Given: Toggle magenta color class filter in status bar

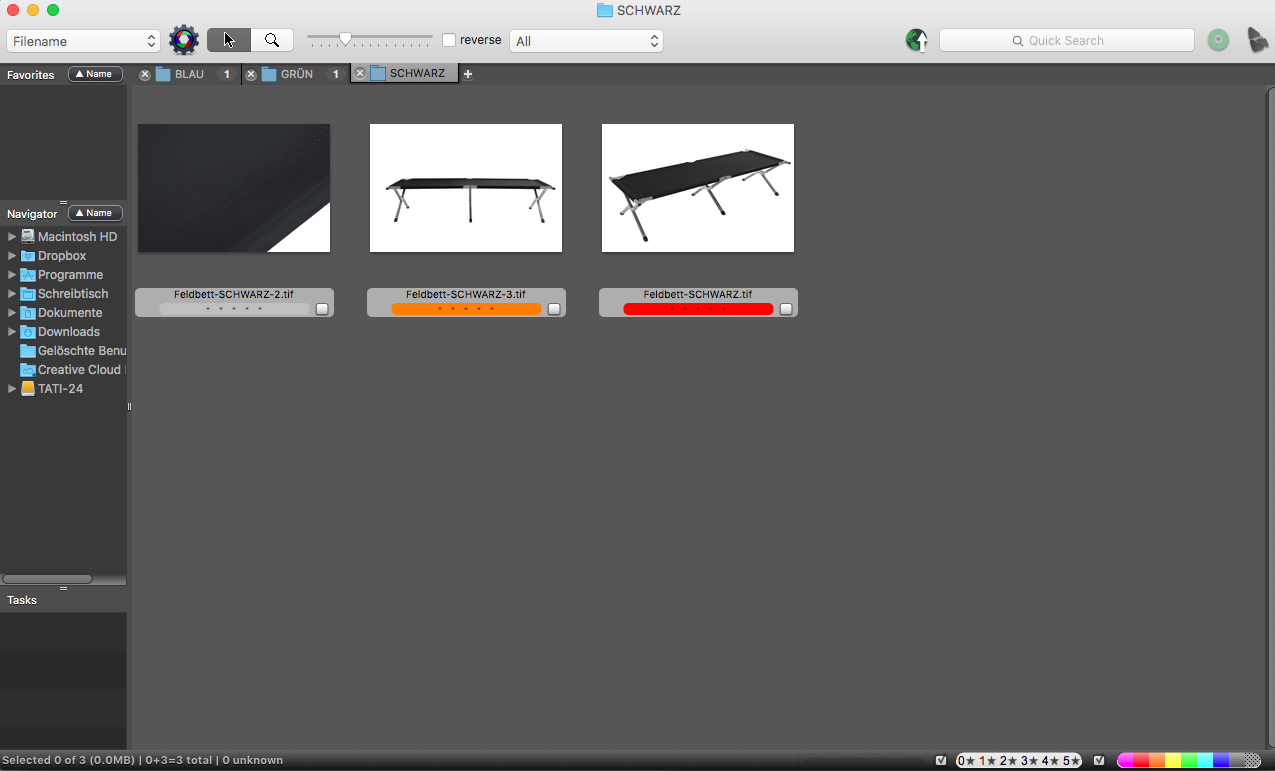Looking at the screenshot, I should [1125, 761].
